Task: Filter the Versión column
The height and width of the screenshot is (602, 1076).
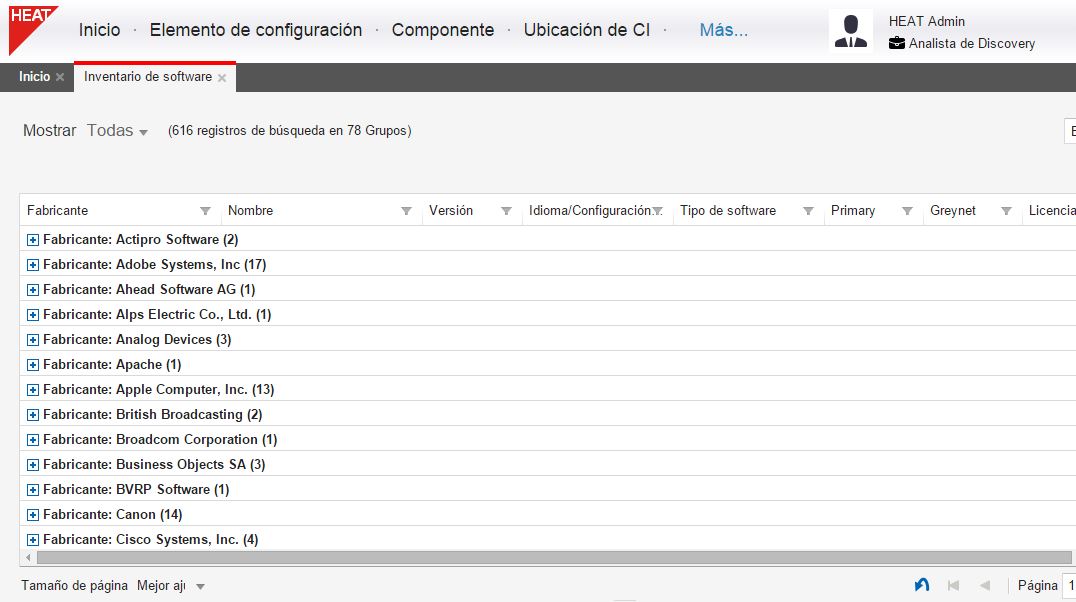Action: 506,211
